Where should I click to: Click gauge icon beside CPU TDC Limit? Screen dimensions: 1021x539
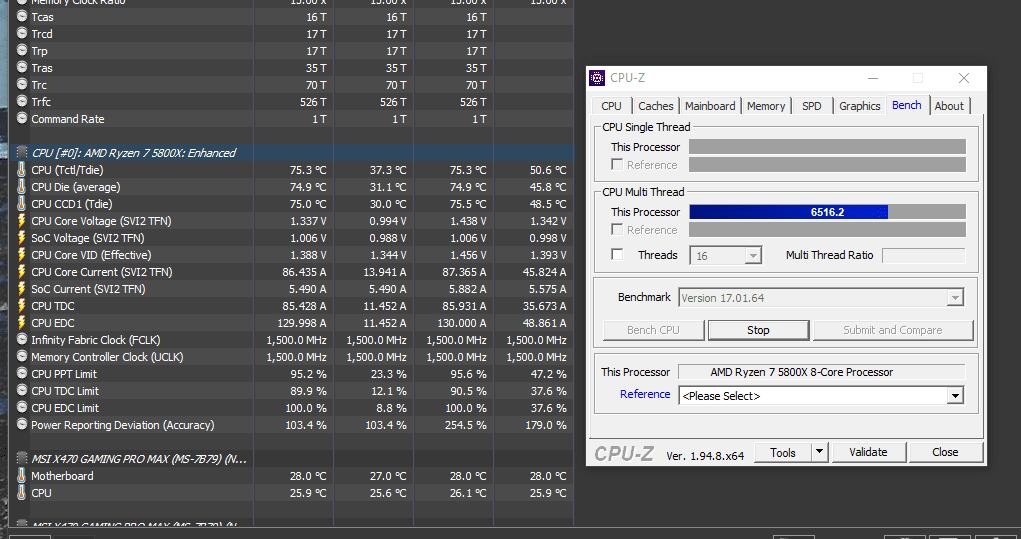click(21, 390)
